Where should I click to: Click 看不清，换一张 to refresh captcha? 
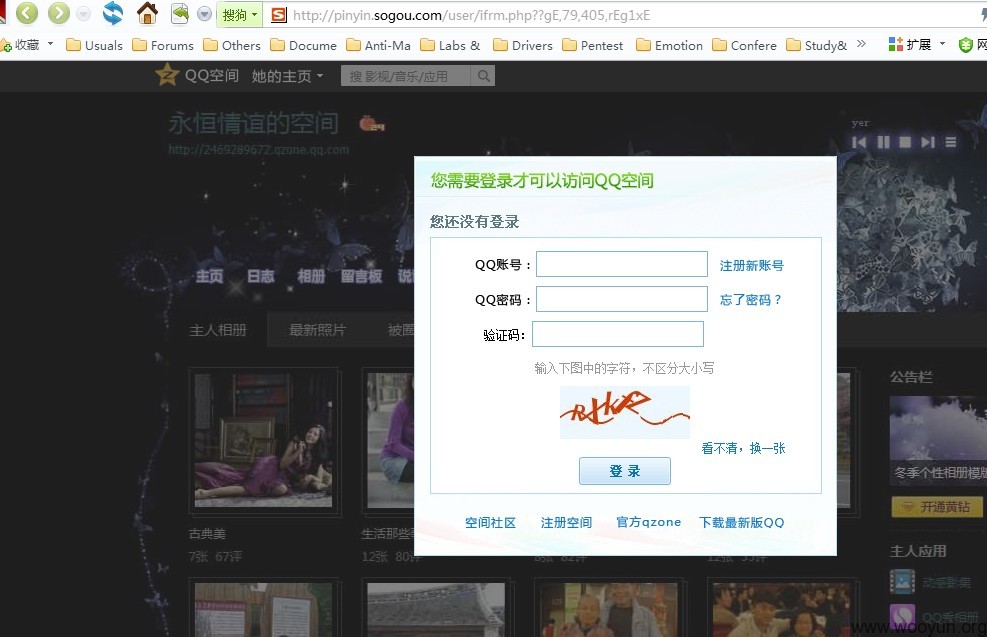[x=743, y=448]
